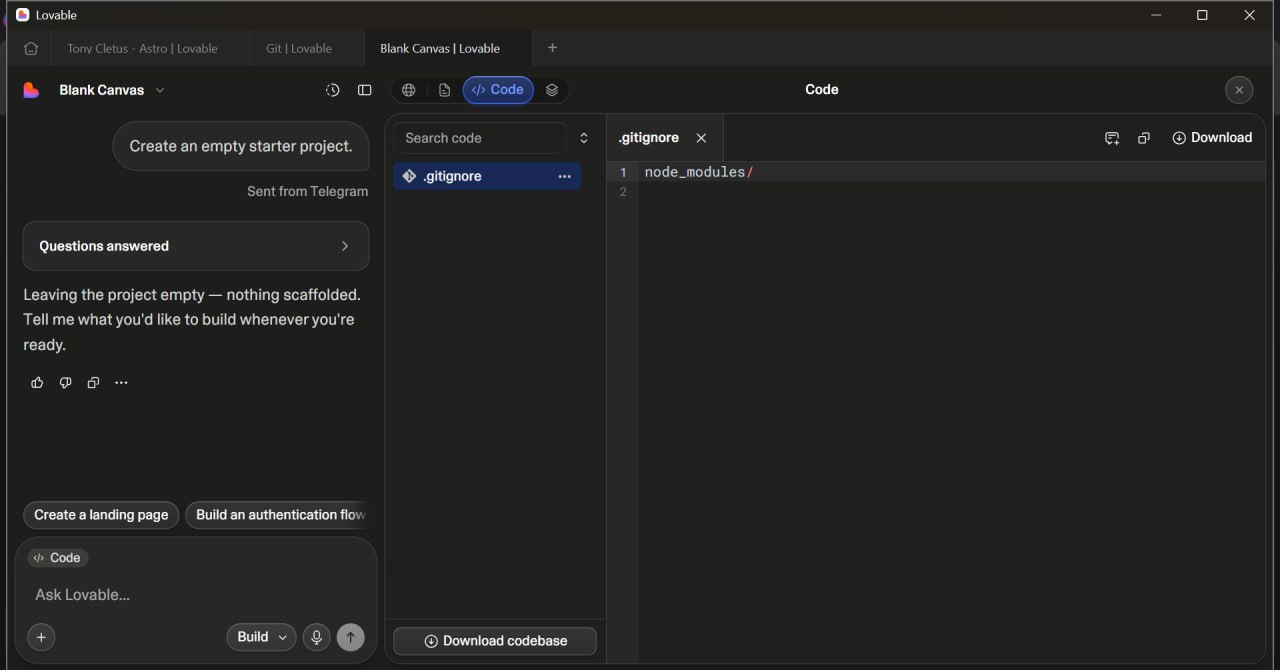This screenshot has width=1280, height=670.
Task: Minimize the Lovable window
Action: [x=1156, y=15]
